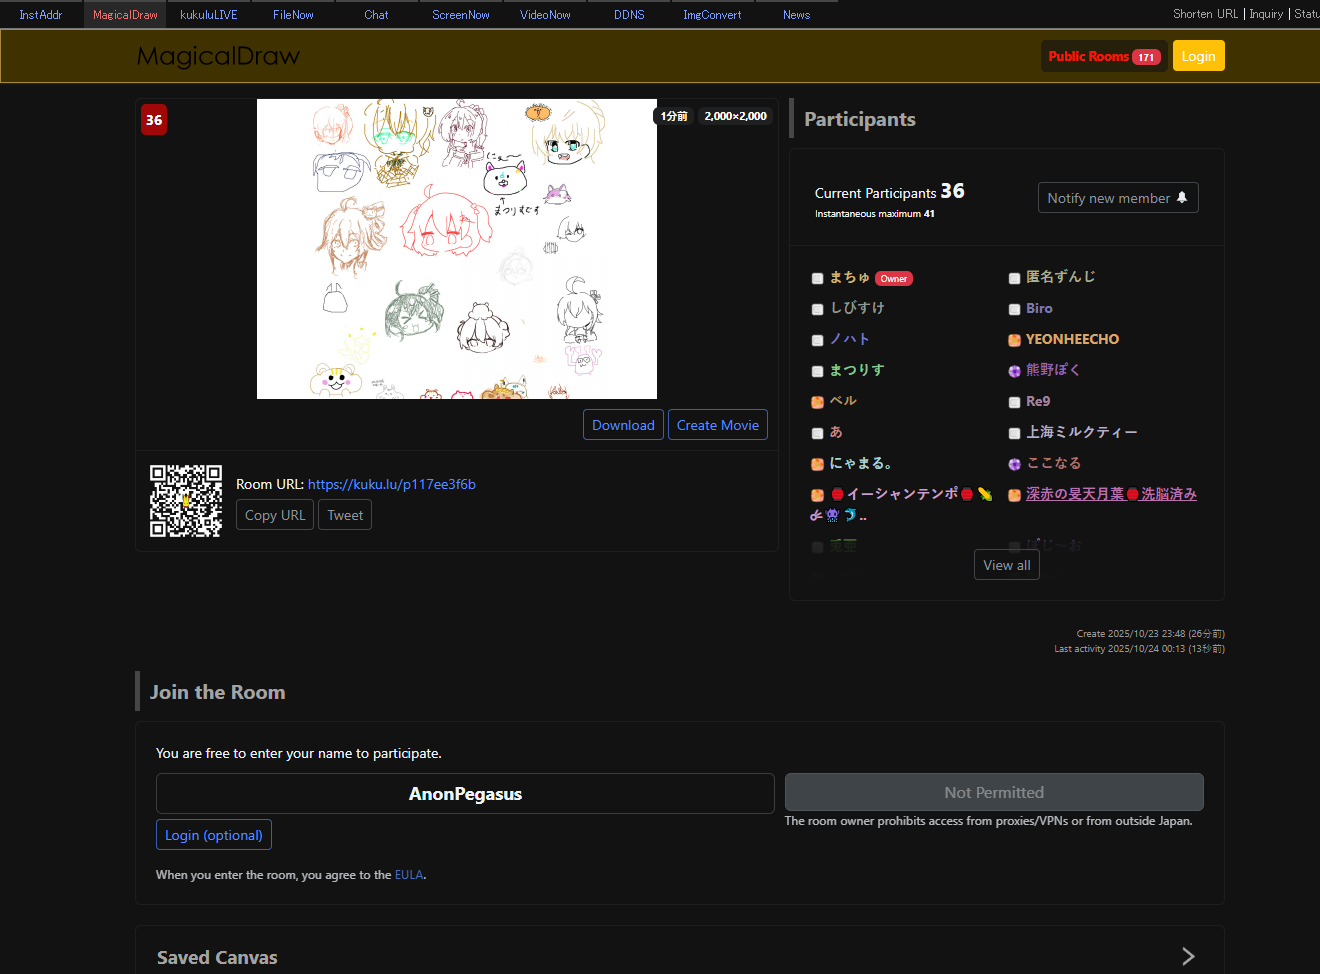1320x974 pixels.
Task: Download the canvas image
Action: point(623,425)
